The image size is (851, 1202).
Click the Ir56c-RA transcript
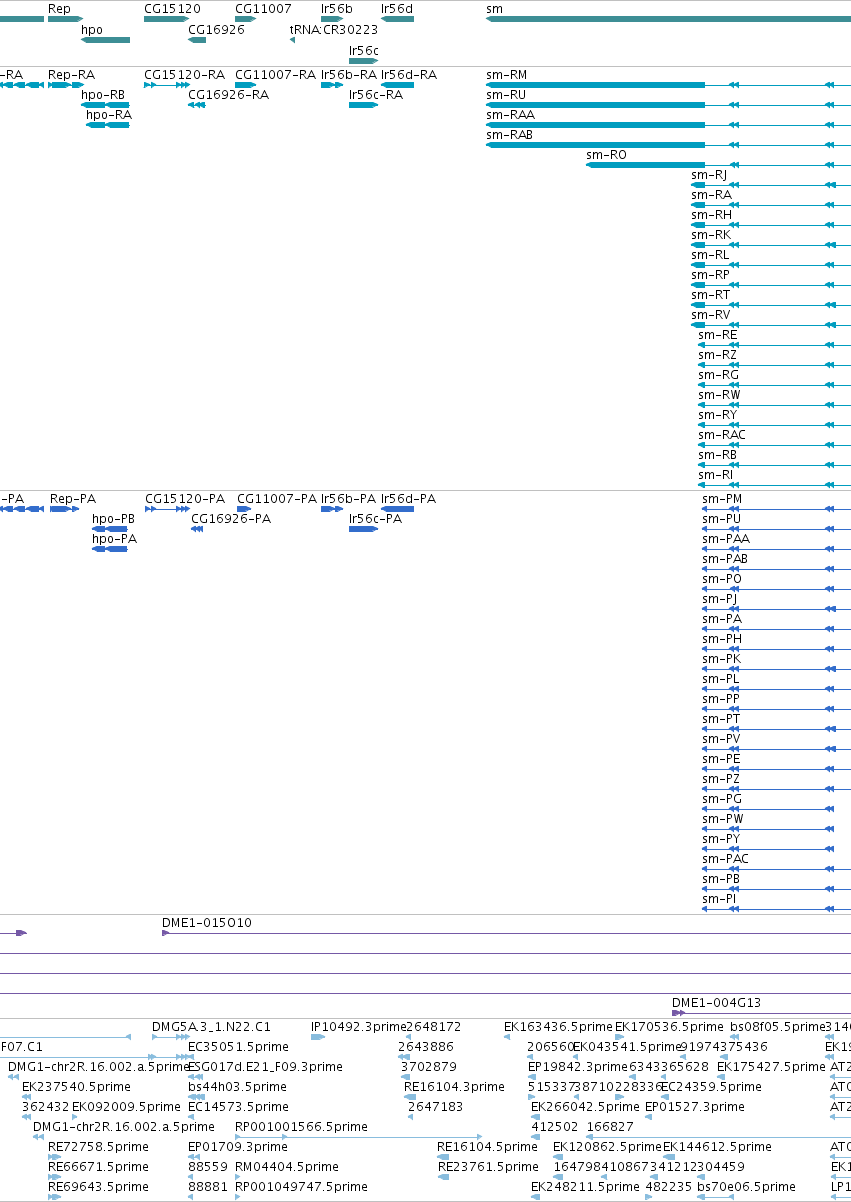coord(363,105)
